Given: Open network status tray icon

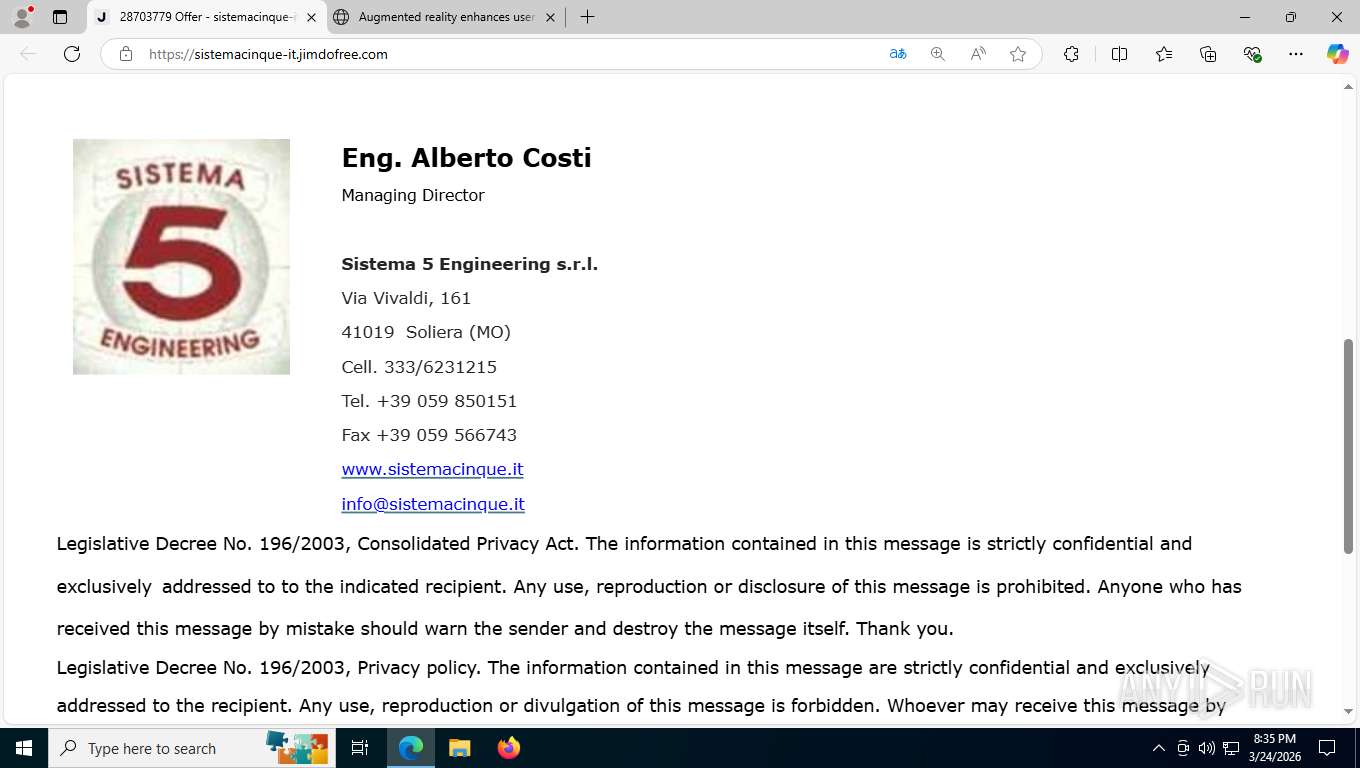Looking at the screenshot, I should click(x=1231, y=748).
